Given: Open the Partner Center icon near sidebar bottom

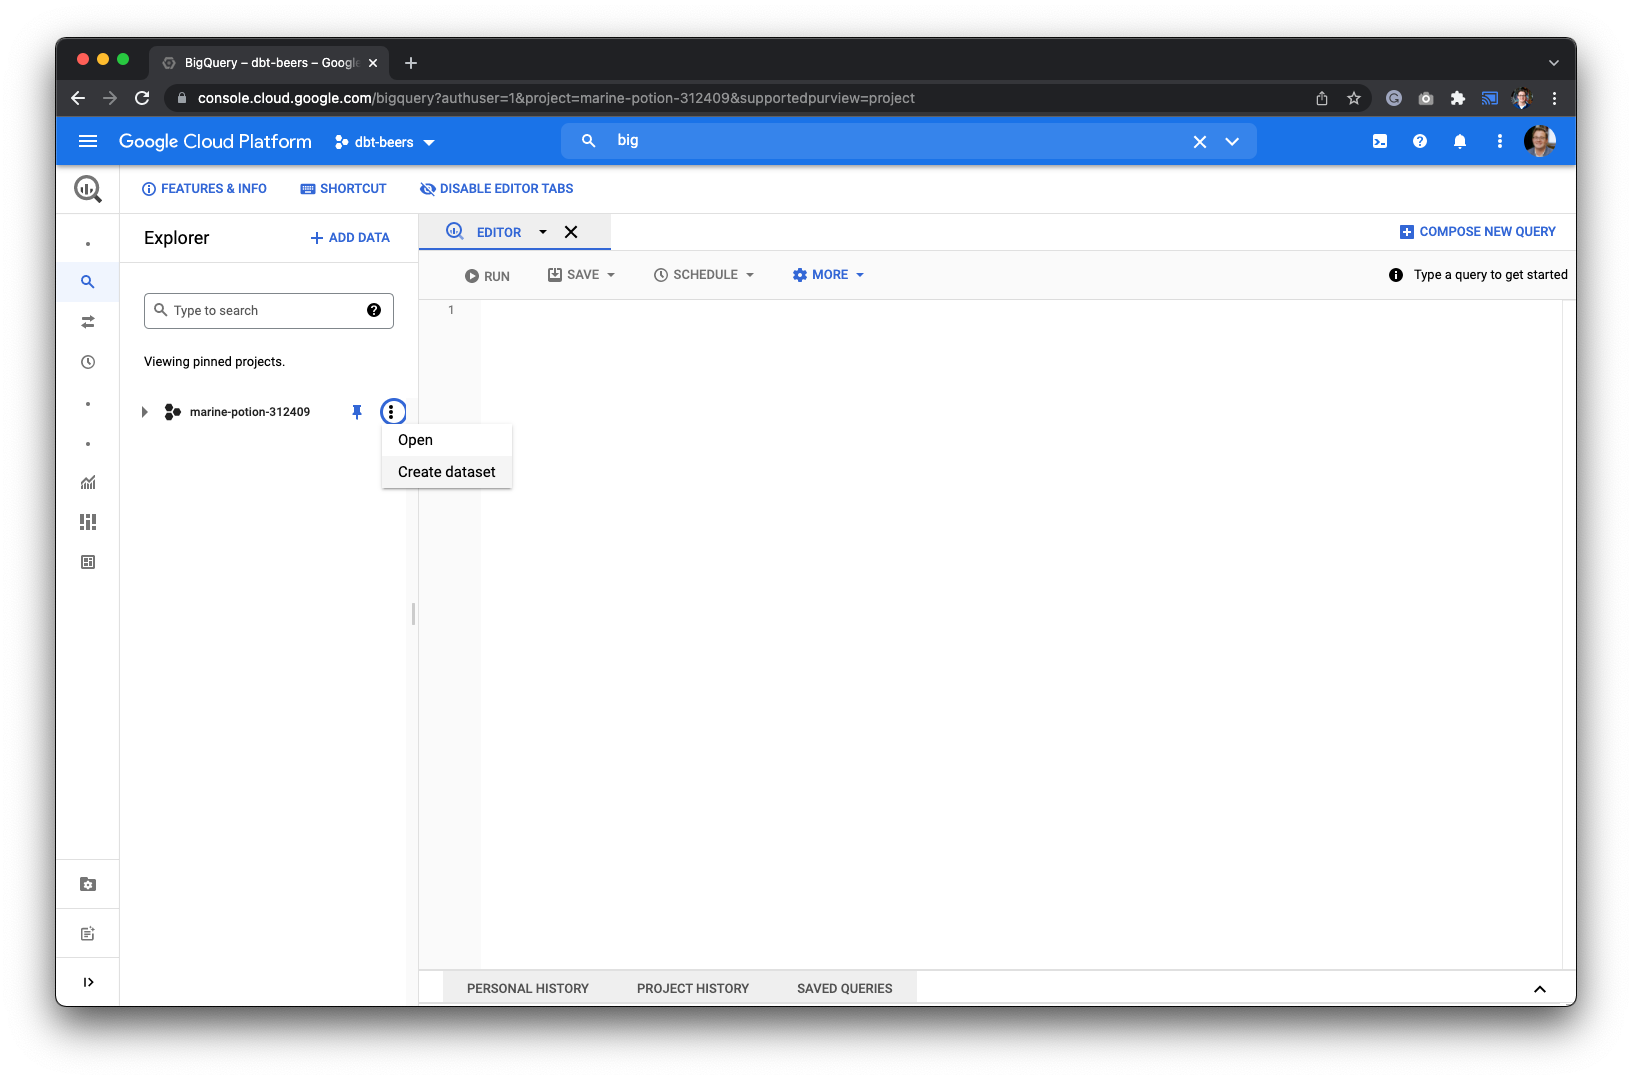Looking at the screenshot, I should tap(88, 884).
